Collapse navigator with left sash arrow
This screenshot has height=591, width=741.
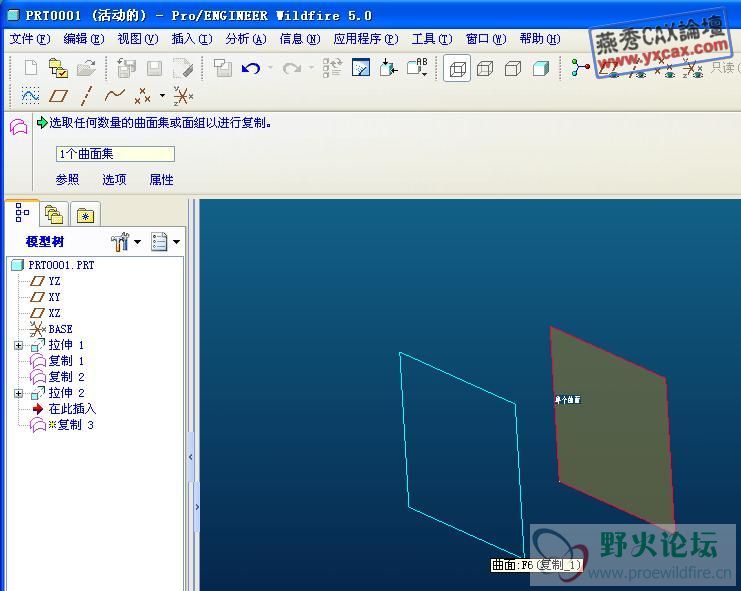pyautogui.click(x=190, y=457)
